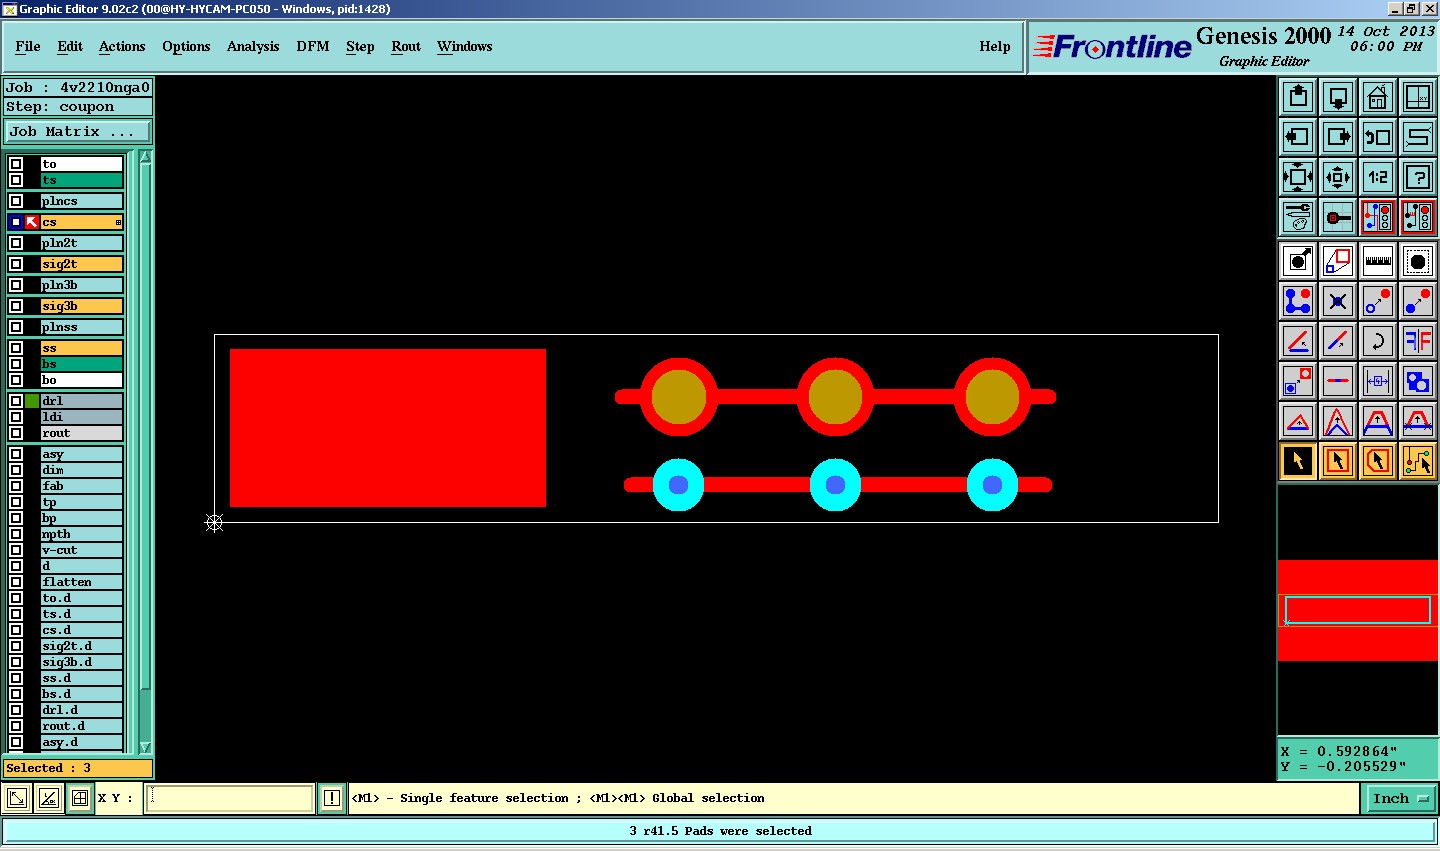
Task: Click the relative coordinate mode button
Action: click(49, 798)
